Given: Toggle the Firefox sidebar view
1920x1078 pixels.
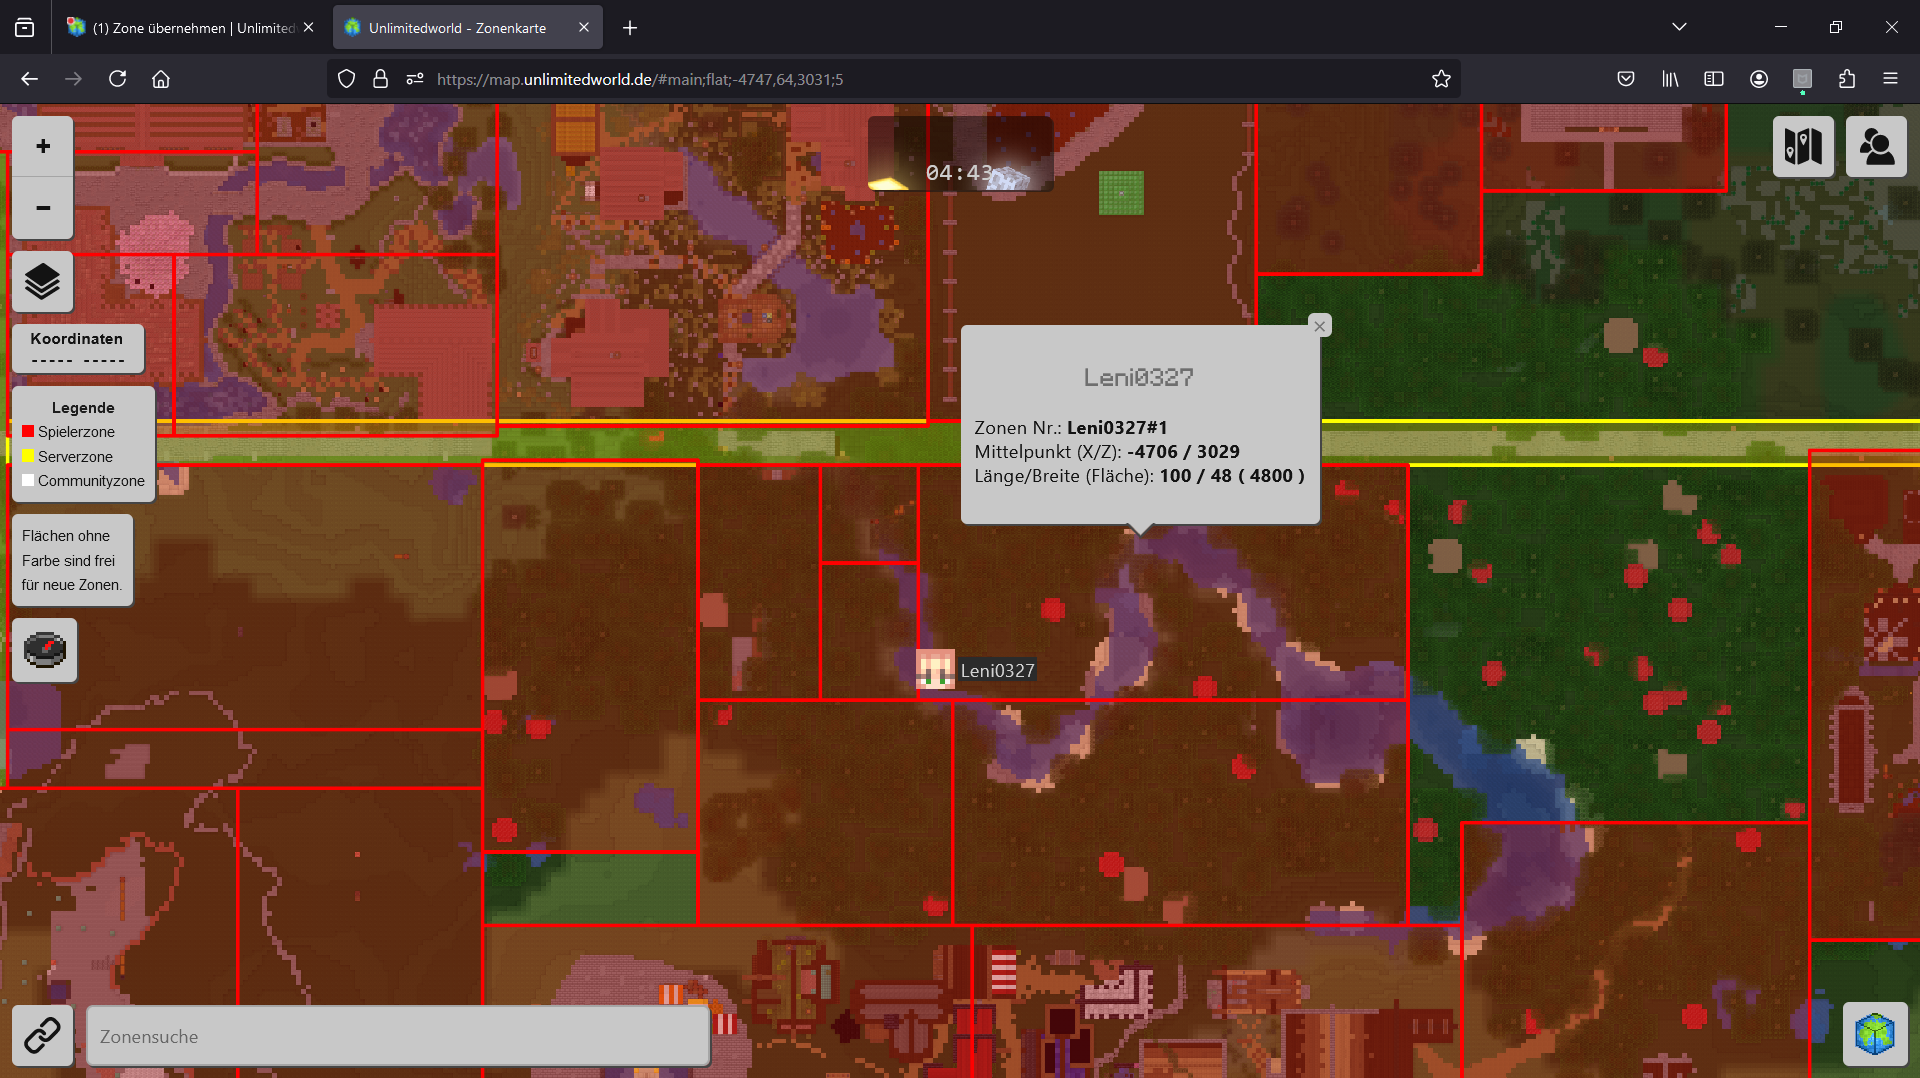Looking at the screenshot, I should pos(1714,79).
